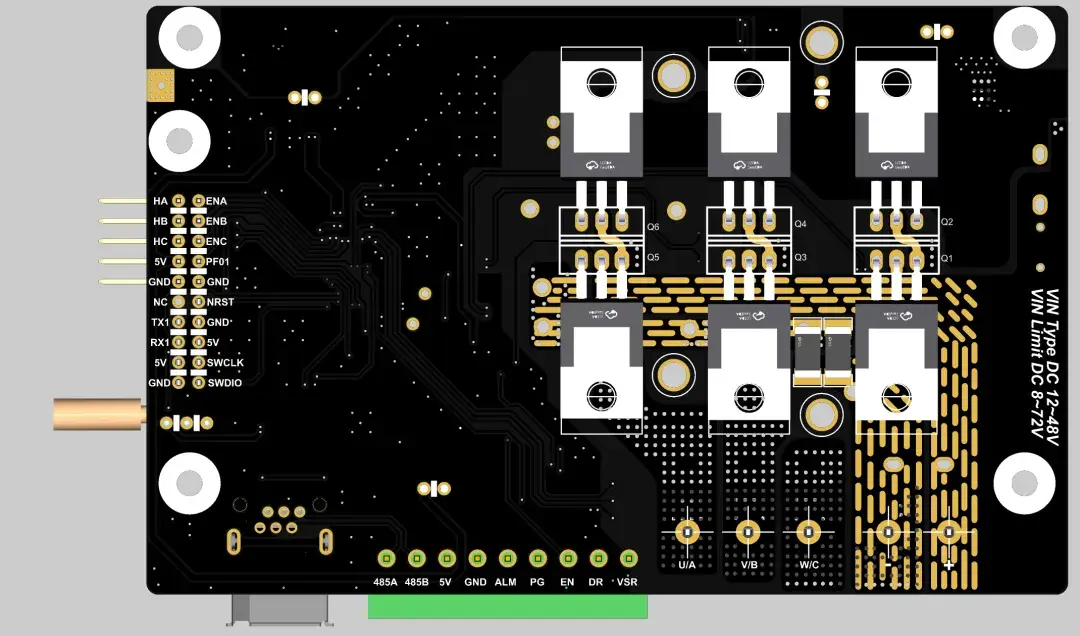Select the Q2 transistor designator
This screenshot has width=1080, height=636.
click(x=947, y=222)
